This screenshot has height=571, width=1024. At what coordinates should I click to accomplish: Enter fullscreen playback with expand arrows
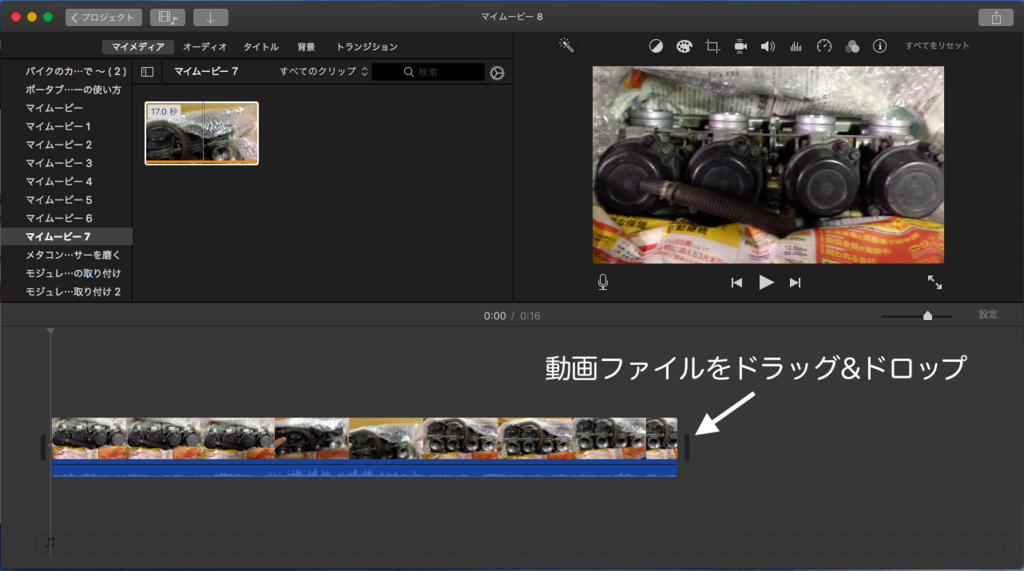935,282
